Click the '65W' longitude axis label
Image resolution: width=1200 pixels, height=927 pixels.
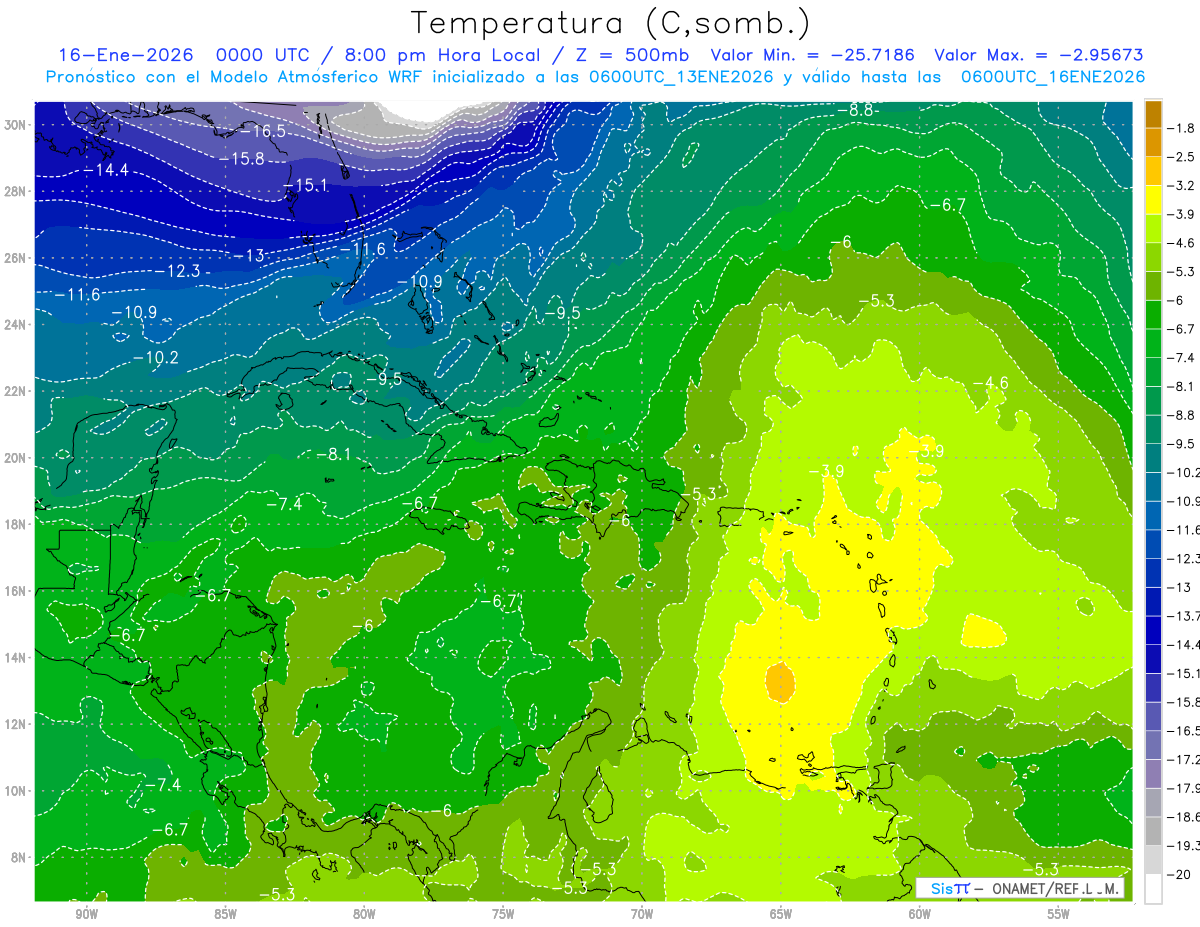point(781,914)
